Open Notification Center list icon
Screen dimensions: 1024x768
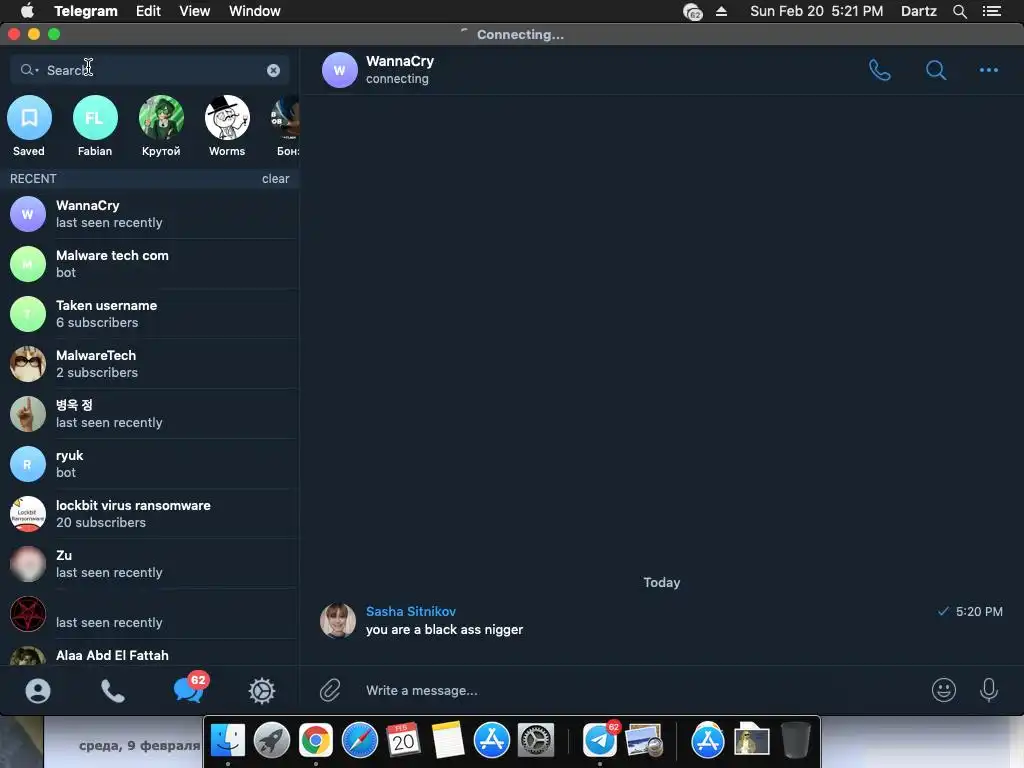(x=992, y=11)
